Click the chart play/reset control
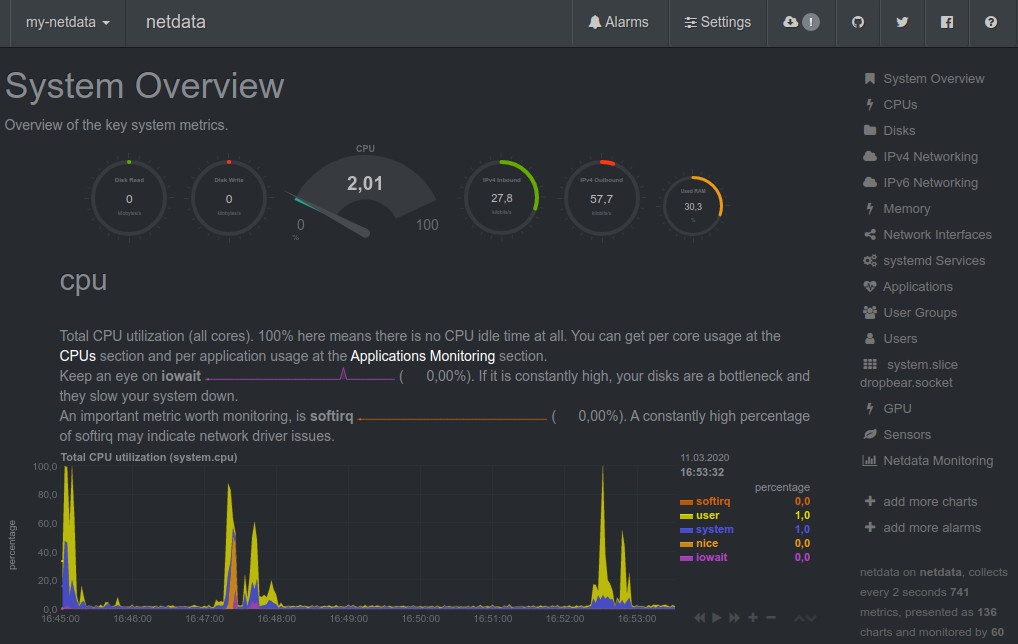Screen dimensions: 1018x644 pyautogui.click(x=717, y=617)
